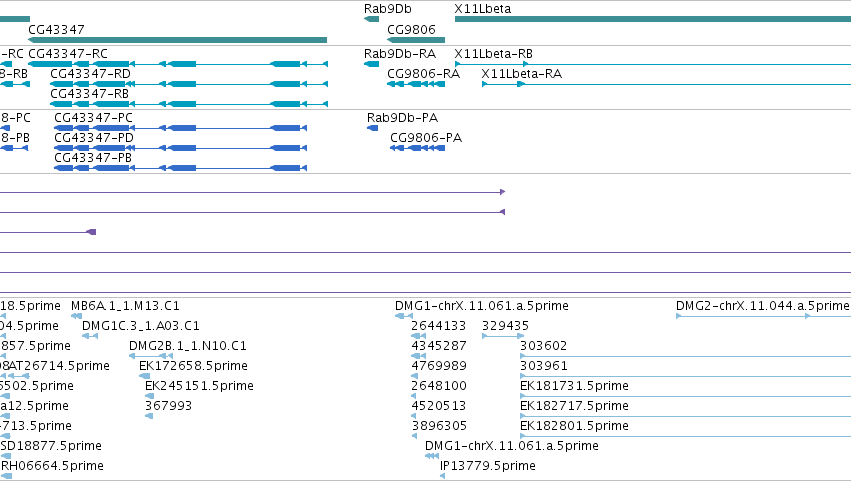Viewport: 851px width, 481px height.
Task: Select the CG43347-RC transcript label
Action: (68, 54)
